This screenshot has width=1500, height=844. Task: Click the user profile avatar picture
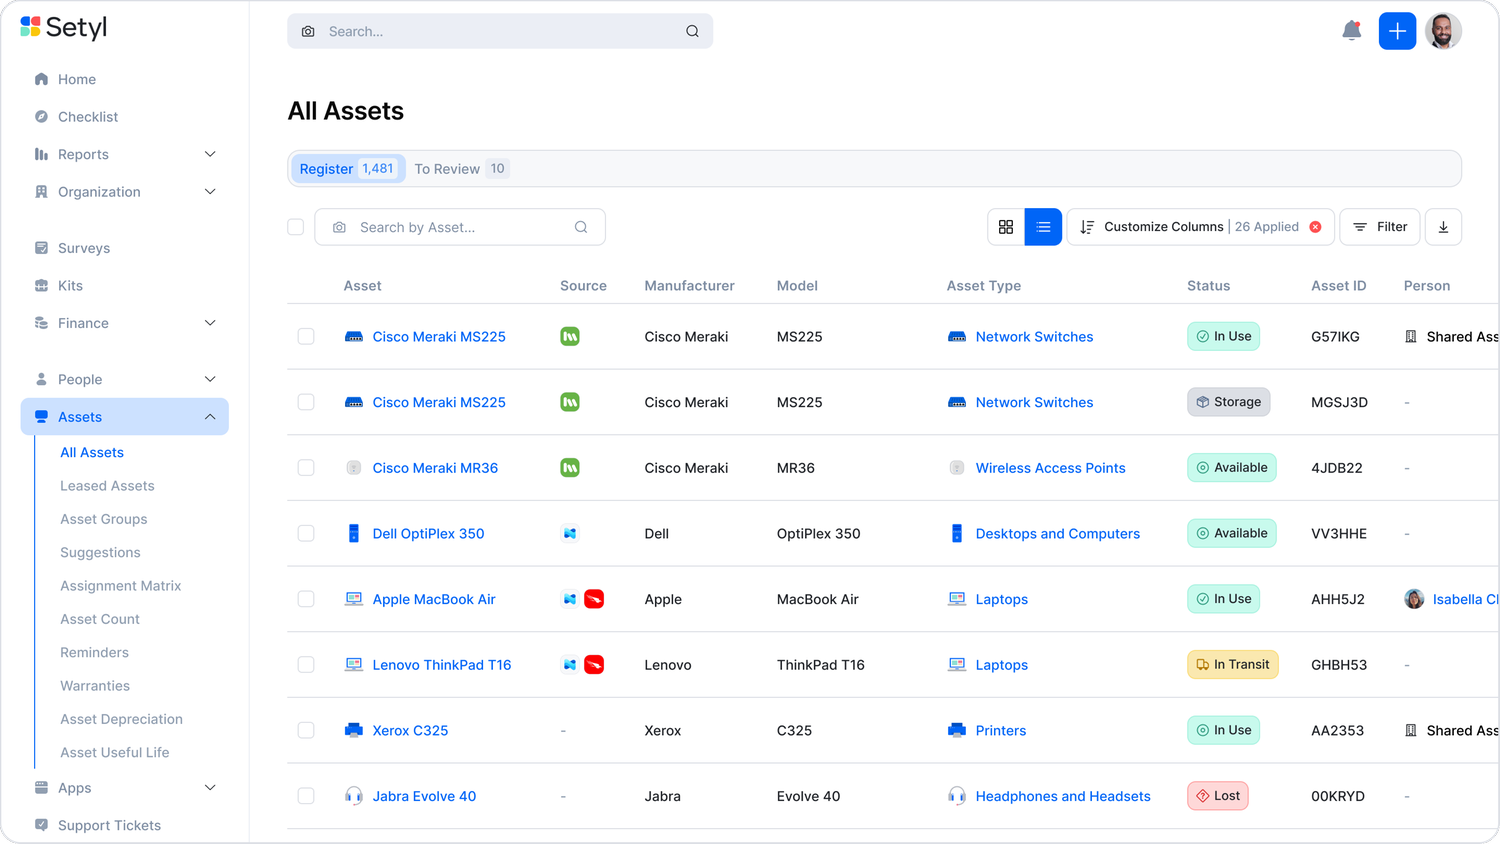pos(1443,31)
